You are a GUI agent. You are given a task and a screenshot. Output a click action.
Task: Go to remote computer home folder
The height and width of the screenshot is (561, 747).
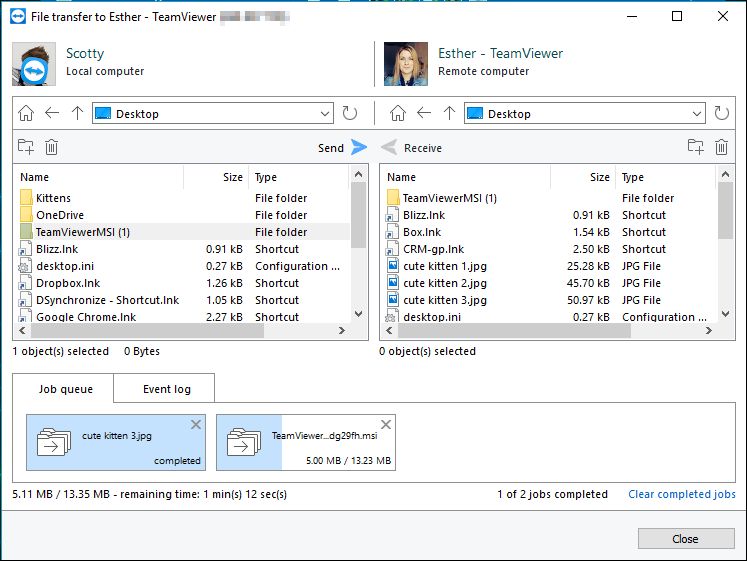click(x=398, y=113)
